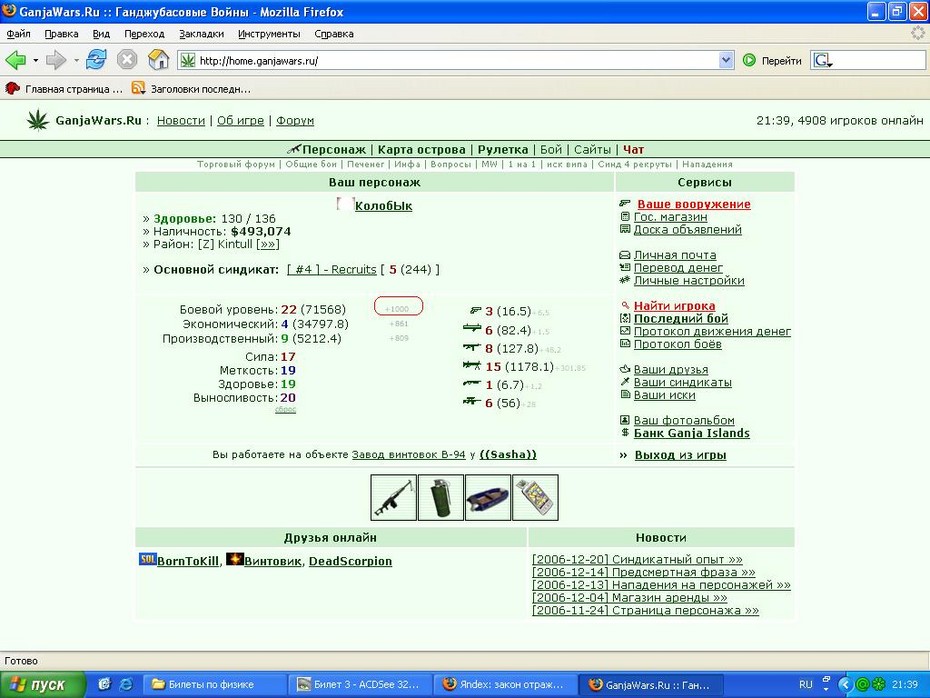Switch to Билет 3 - ACDSee taskbar window

(x=361, y=684)
